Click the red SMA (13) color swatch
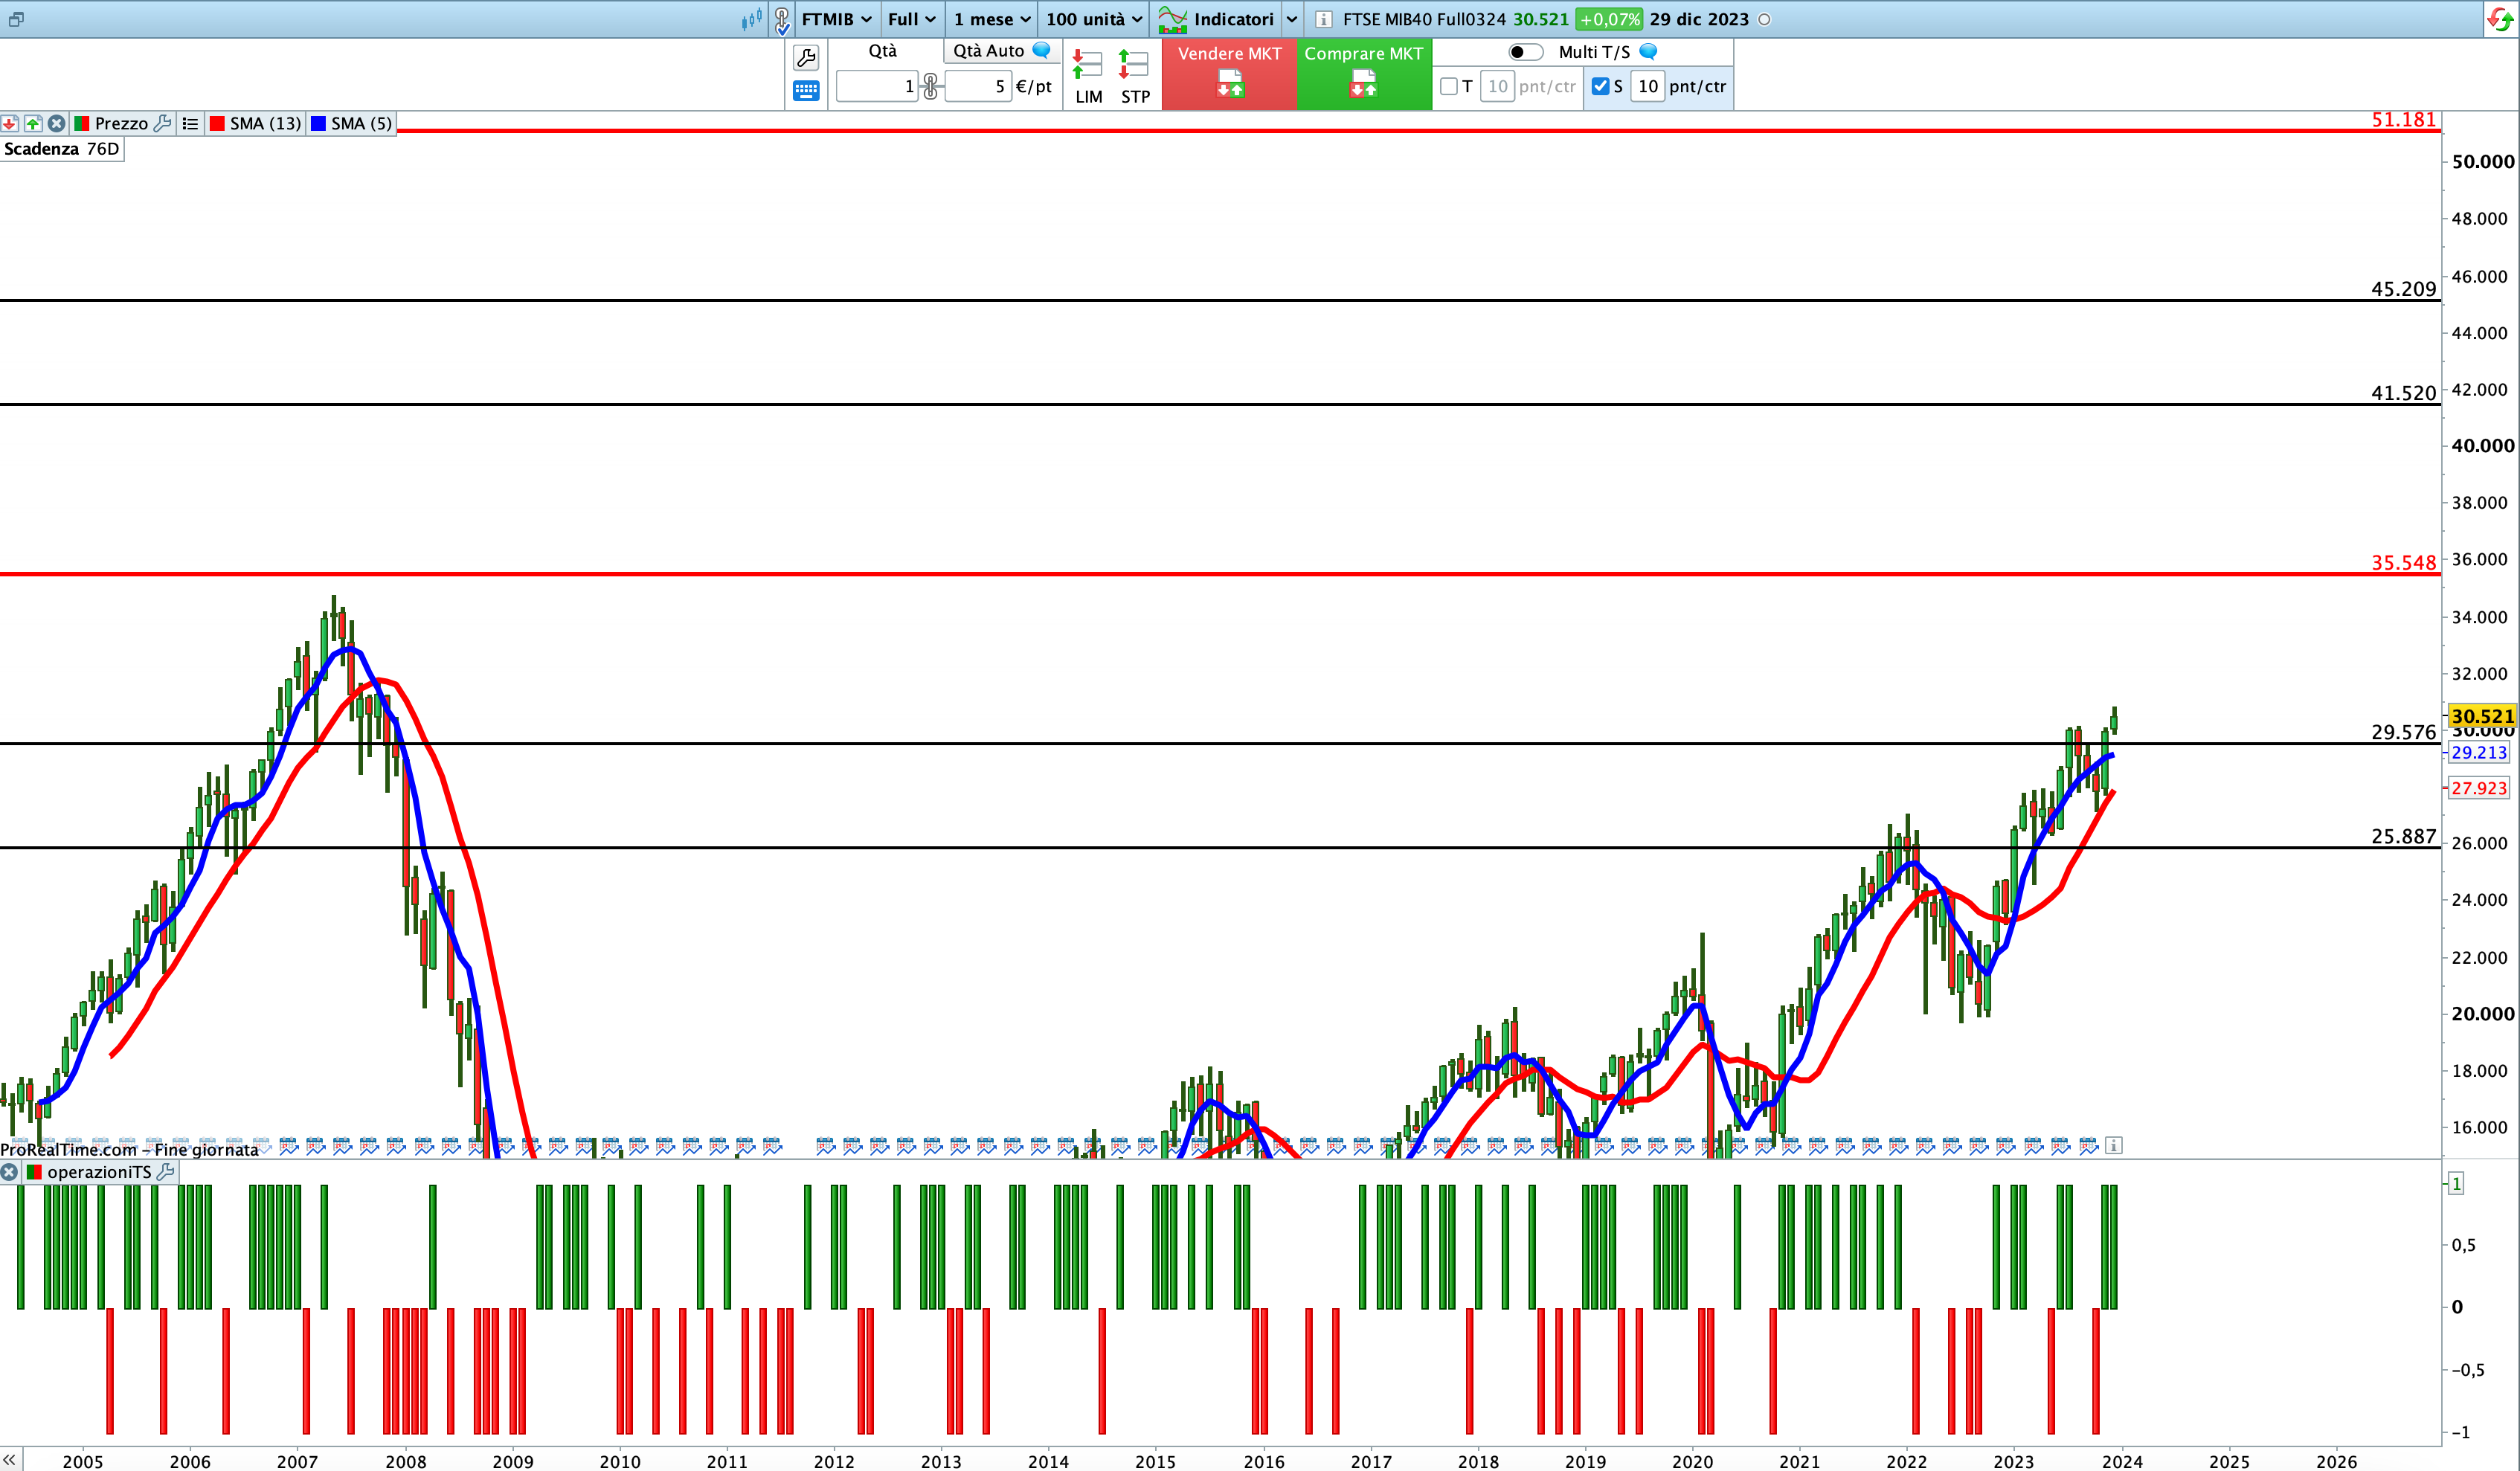Viewport: 2520px width, 1471px height. 217,123
